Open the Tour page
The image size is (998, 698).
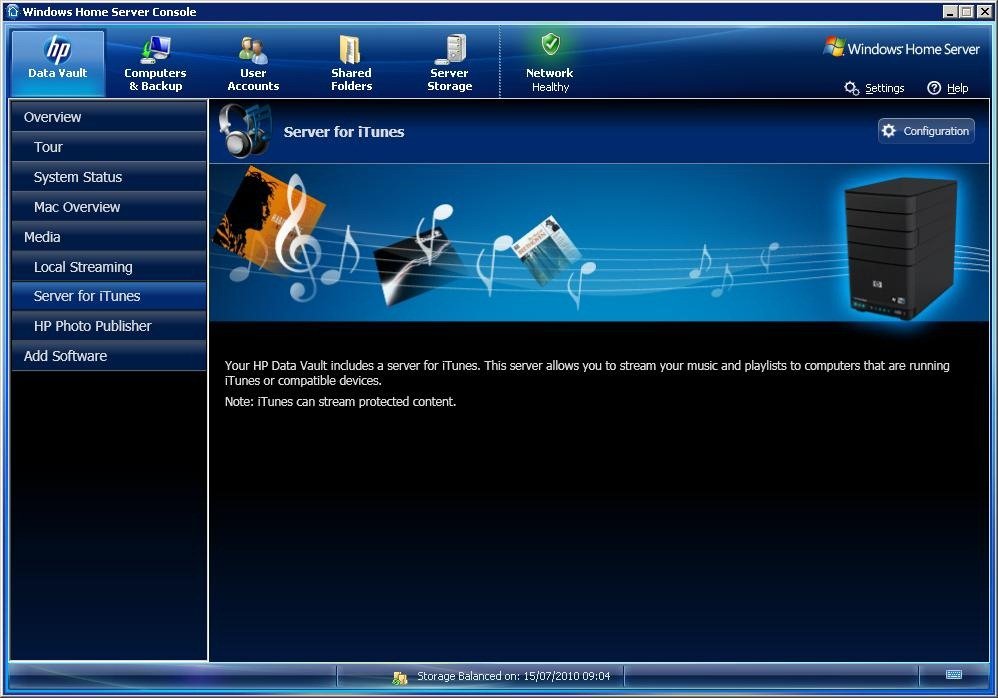coord(109,147)
